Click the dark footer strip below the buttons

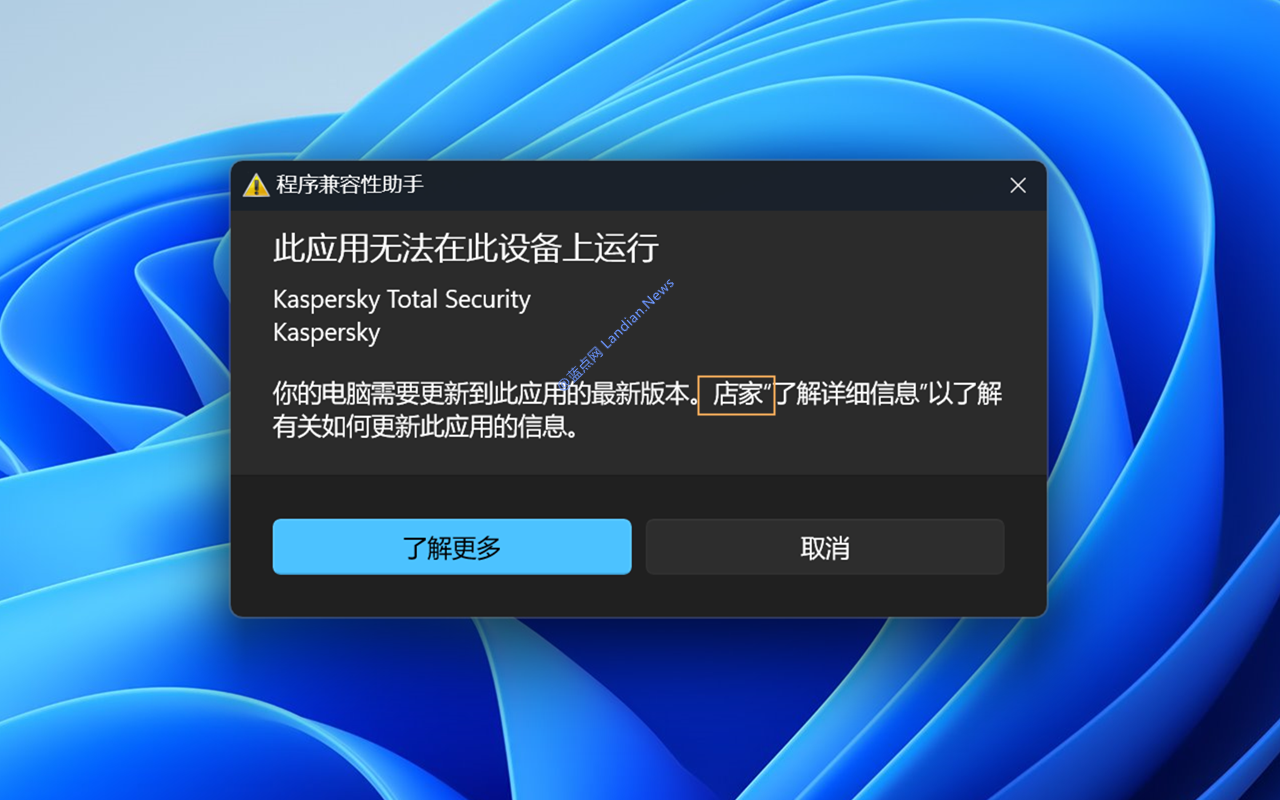pyautogui.click(x=638, y=596)
